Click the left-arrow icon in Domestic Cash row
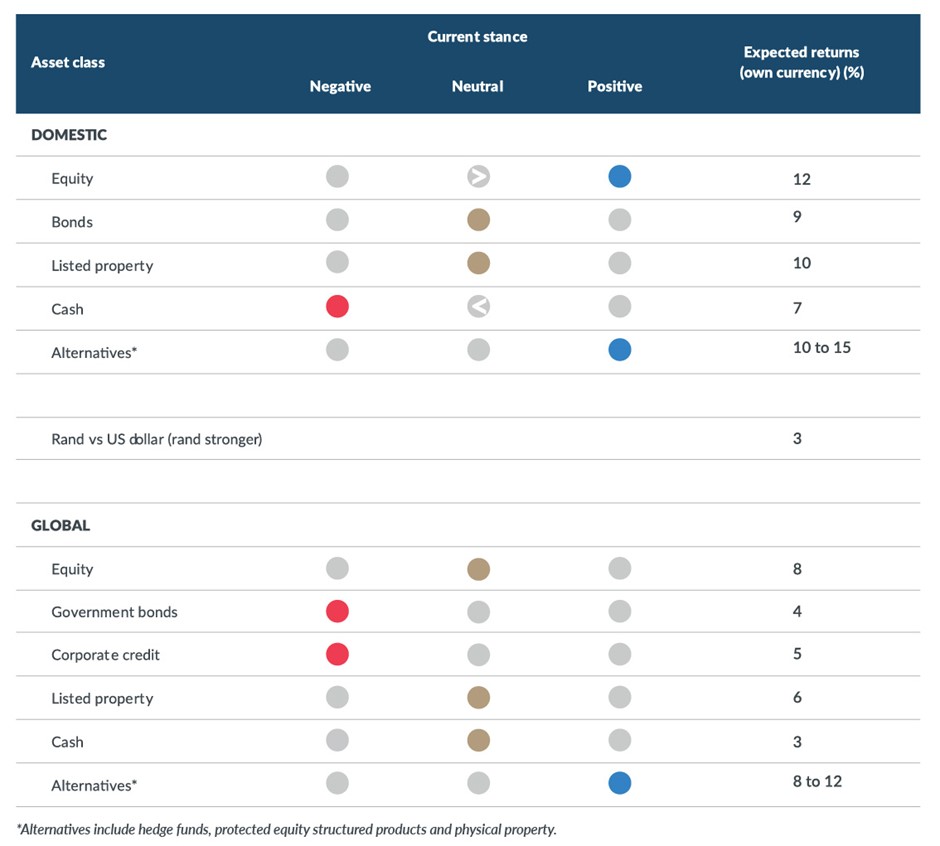The height and width of the screenshot is (846, 940). [478, 307]
